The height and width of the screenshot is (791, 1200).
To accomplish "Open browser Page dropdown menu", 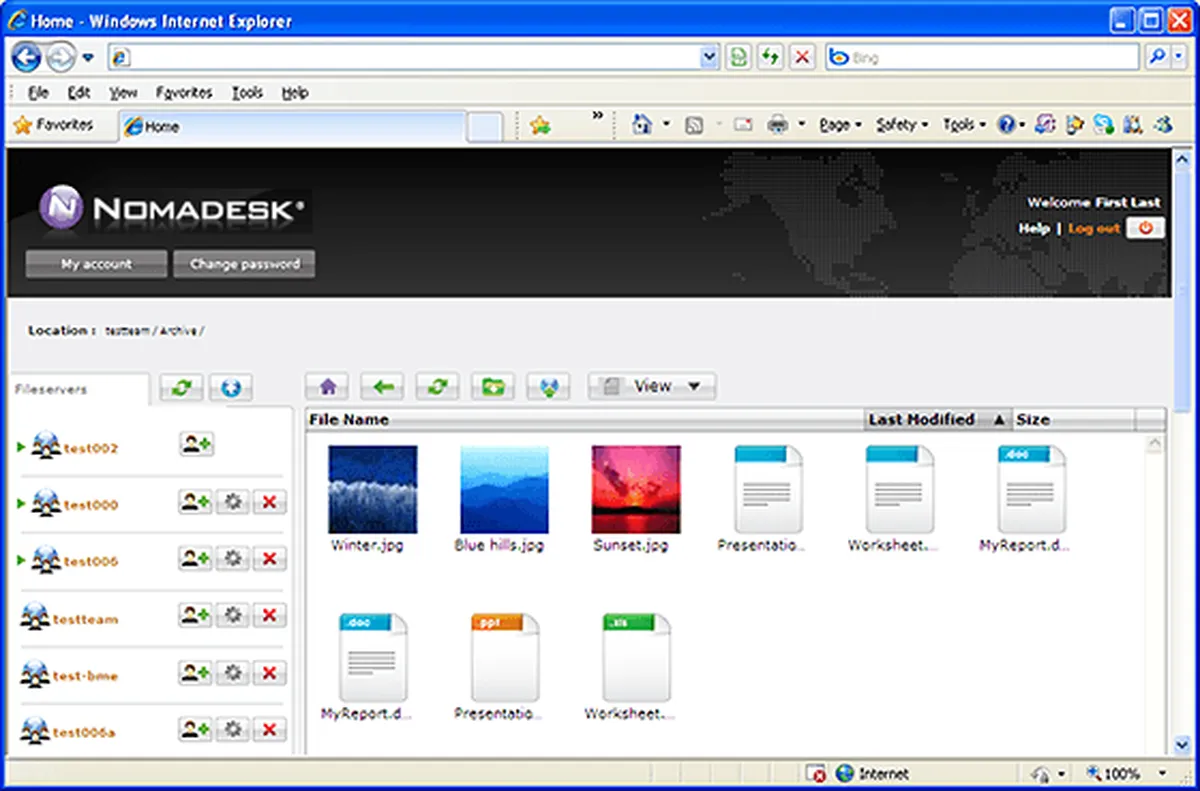I will (x=840, y=125).
